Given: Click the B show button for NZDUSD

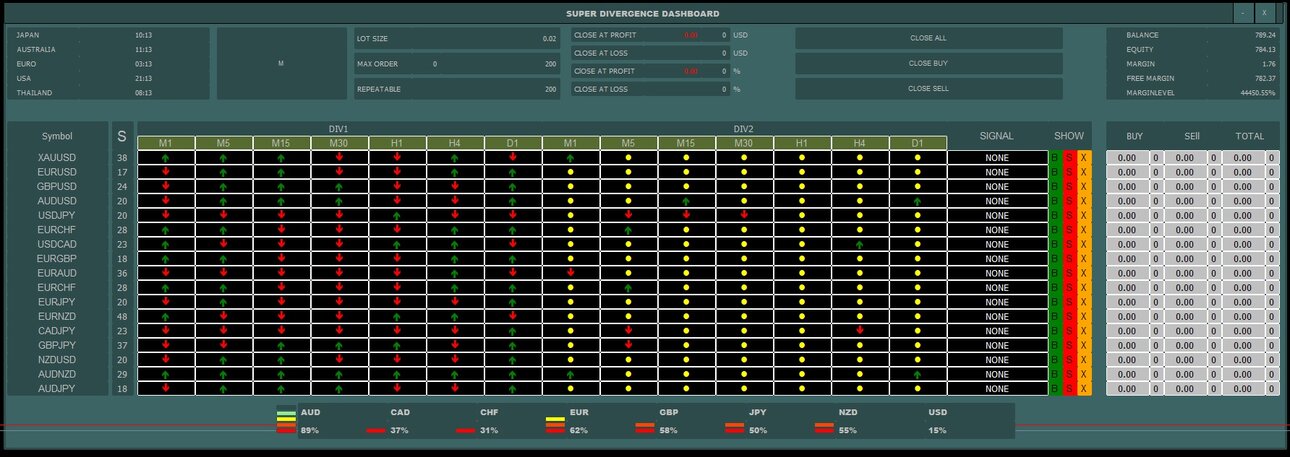Looking at the screenshot, I should (1054, 359).
